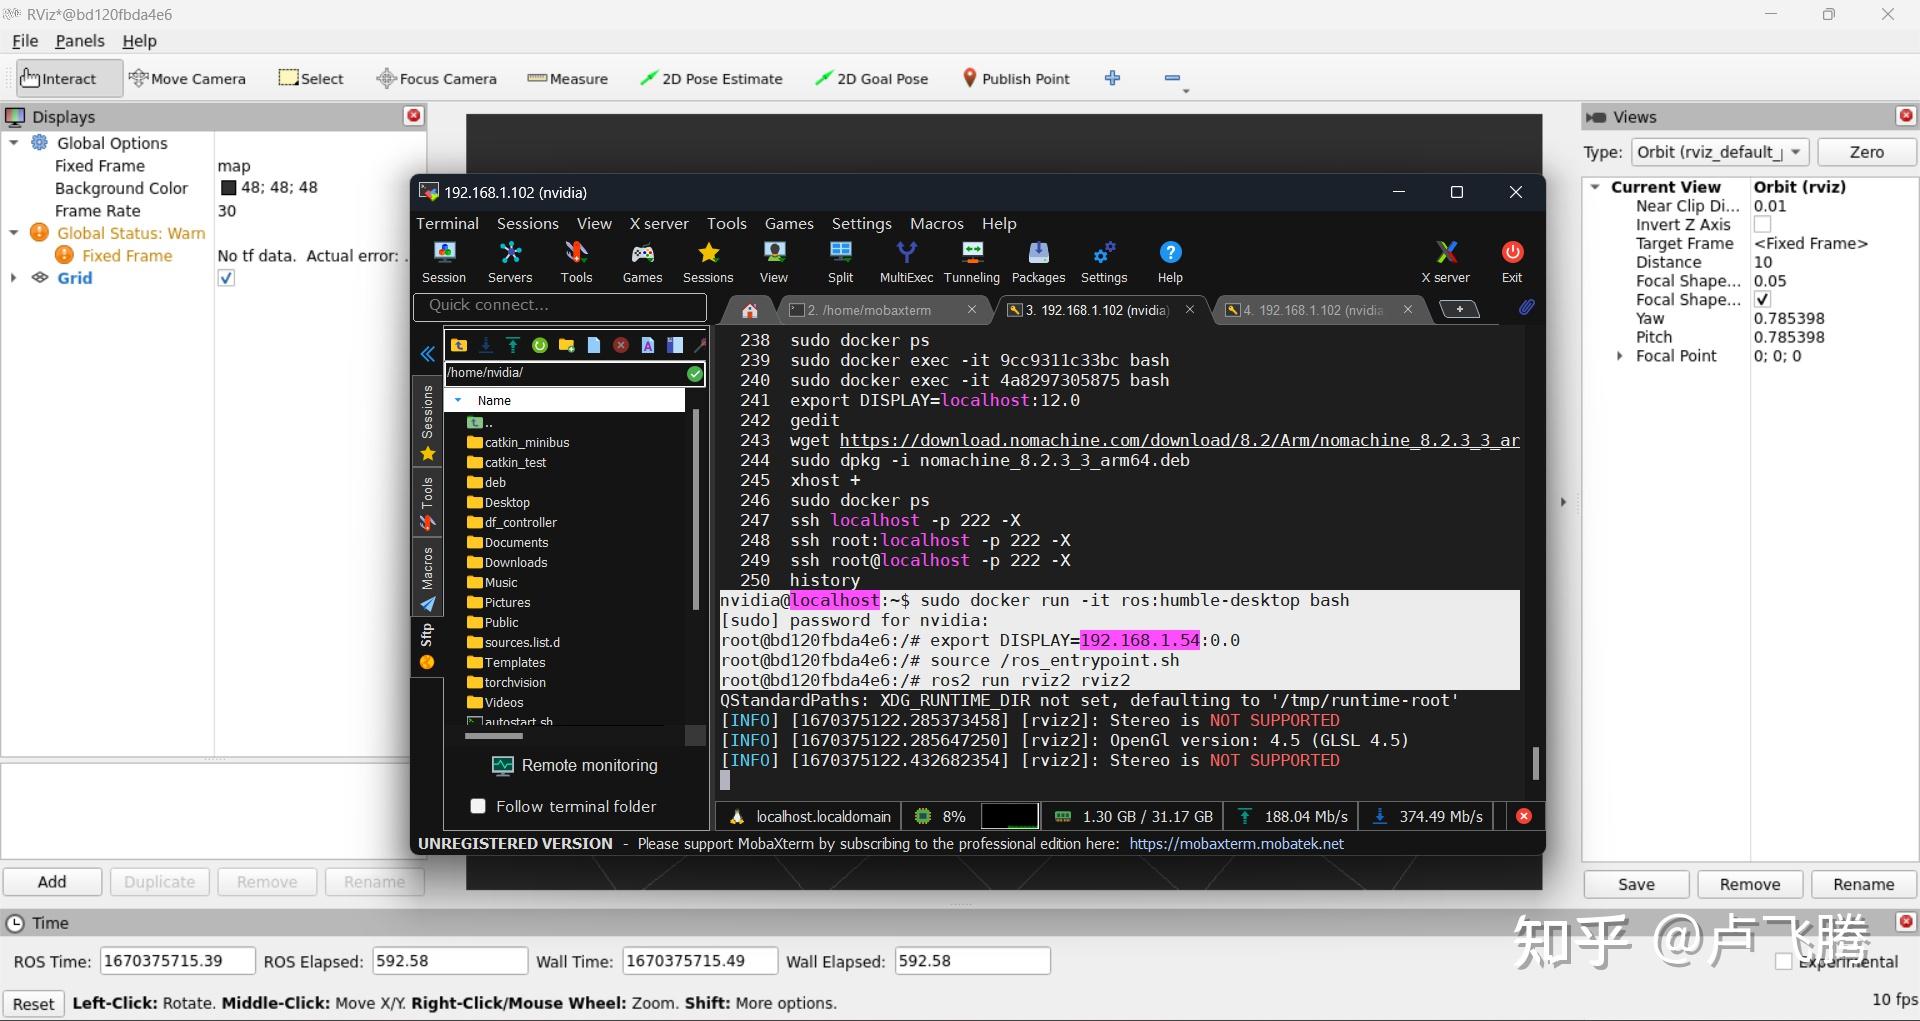The width and height of the screenshot is (1920, 1021).
Task: Create a new folder in the SFTP browser
Action: [566, 345]
